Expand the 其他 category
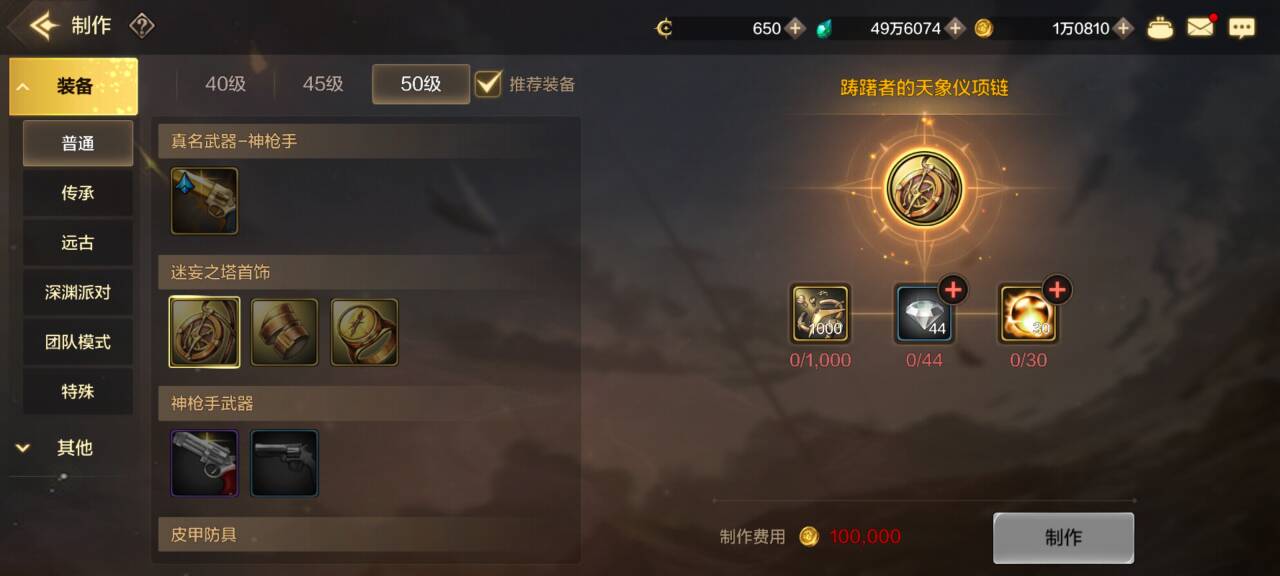Image resolution: width=1280 pixels, height=576 pixels. tap(73, 448)
